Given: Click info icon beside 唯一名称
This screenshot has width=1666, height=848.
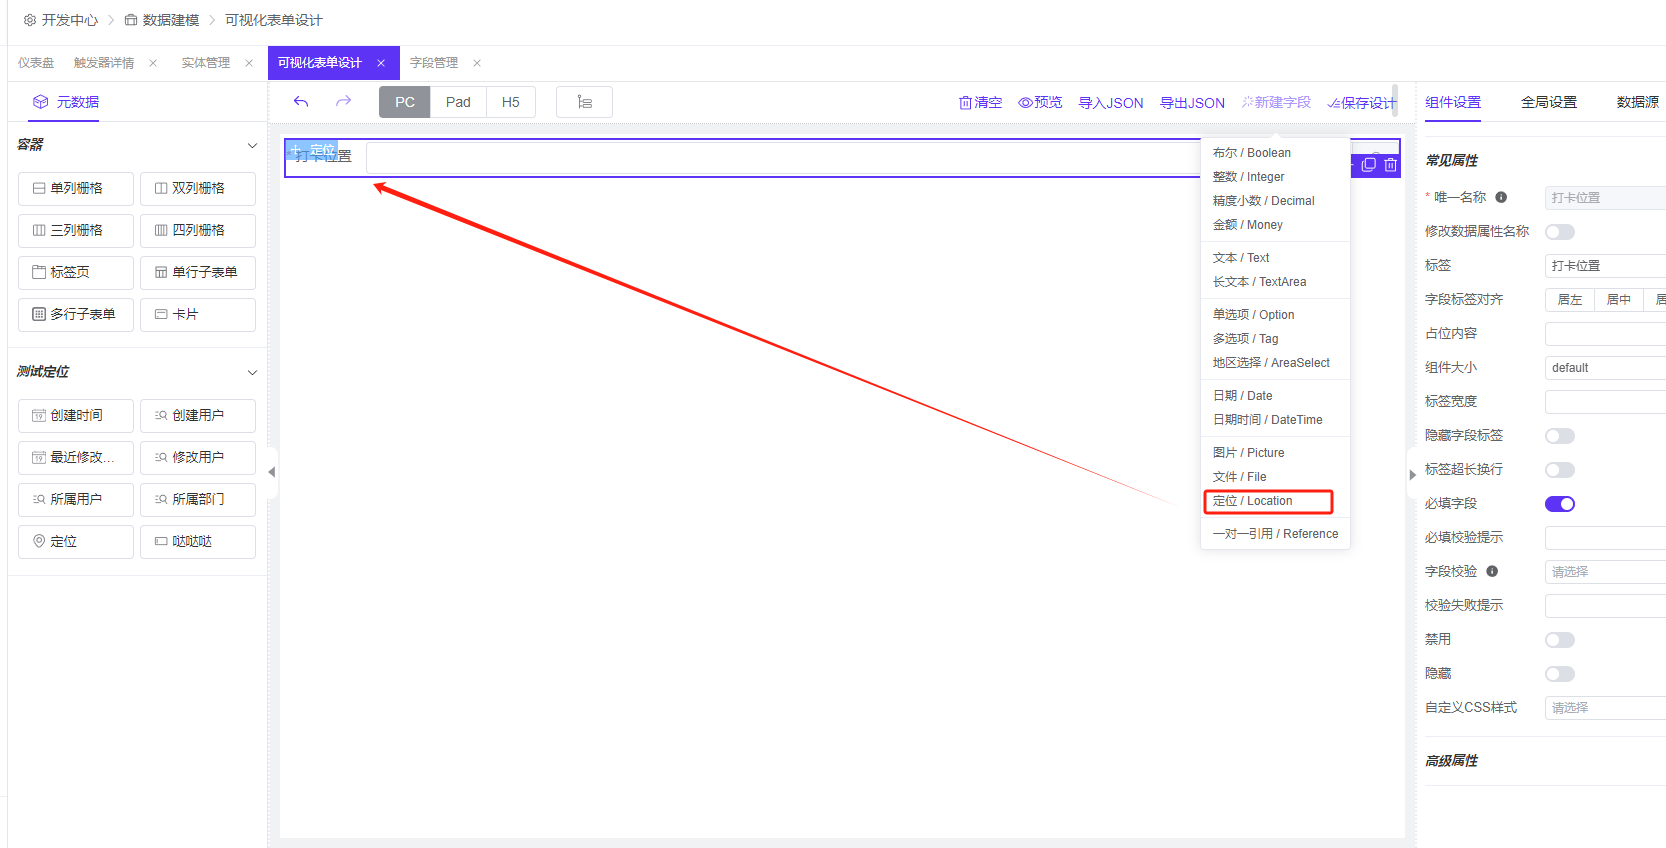Looking at the screenshot, I should point(1501,198).
